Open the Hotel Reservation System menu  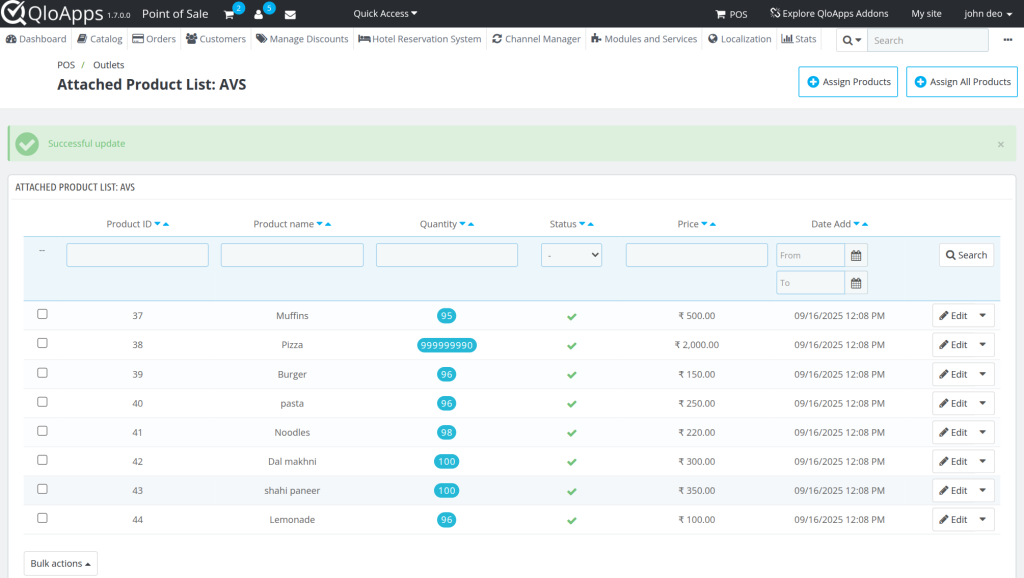(420, 39)
